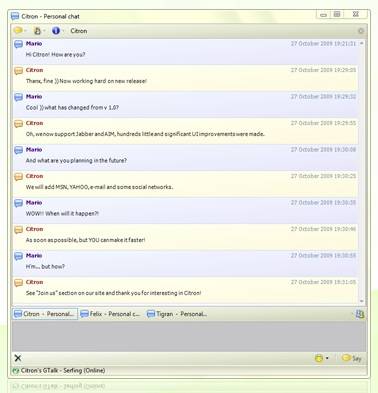Screen dimensions: 378x393
Task: Click the Citron name label in the toolbar
Action: click(x=79, y=31)
